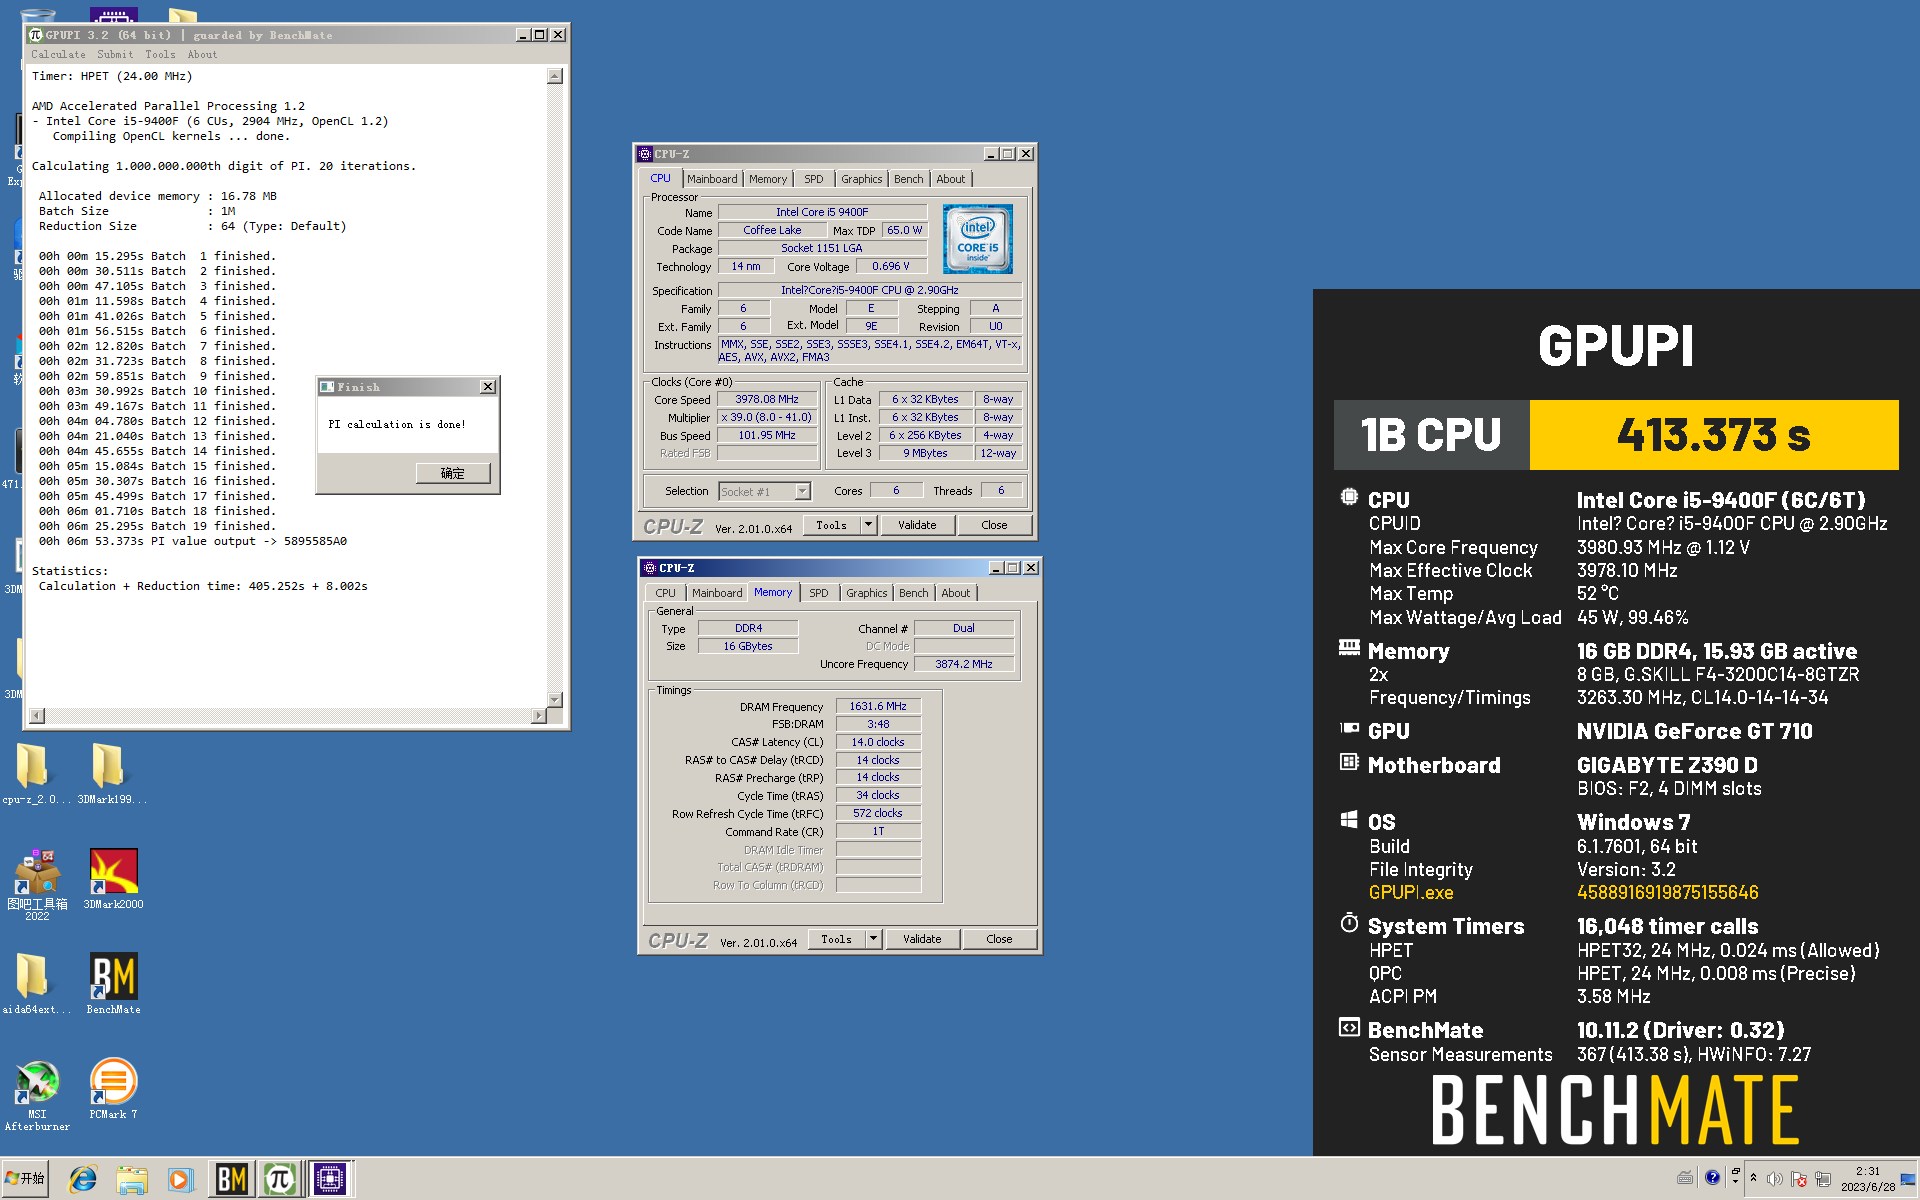The height and width of the screenshot is (1200, 1920).
Task: Select Mainboard tab in upper CPU-Z window
Action: click(x=712, y=179)
